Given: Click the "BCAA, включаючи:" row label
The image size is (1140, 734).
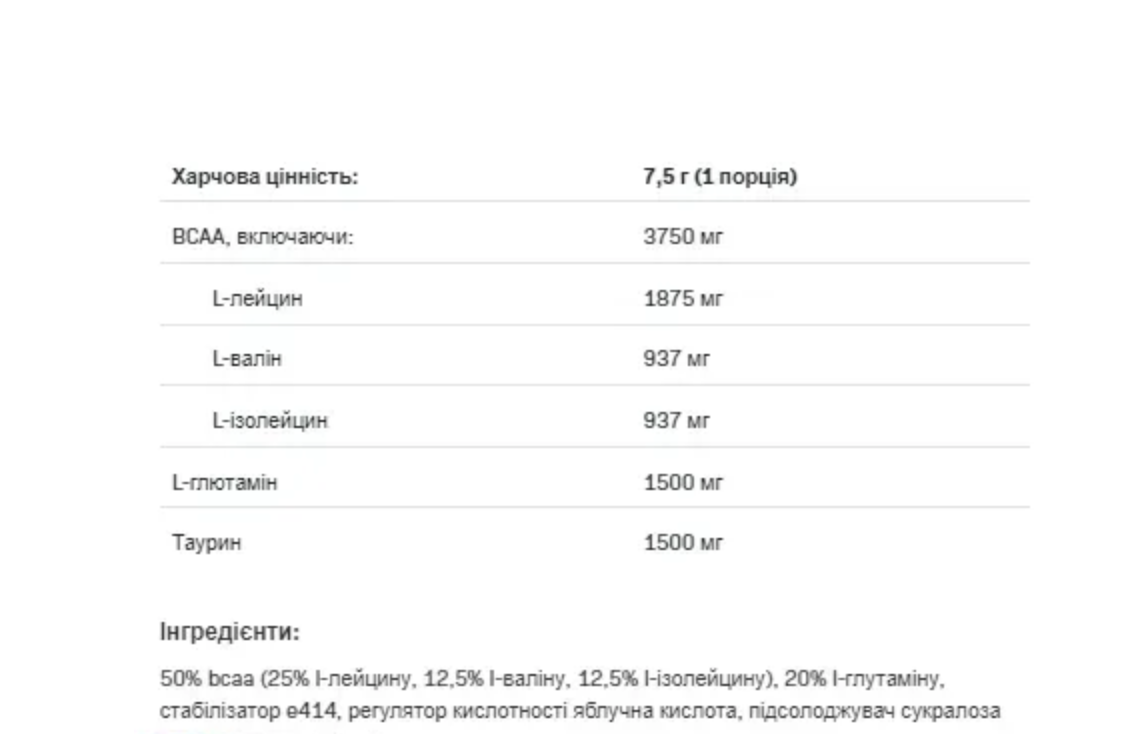Looking at the screenshot, I should 262,237.
